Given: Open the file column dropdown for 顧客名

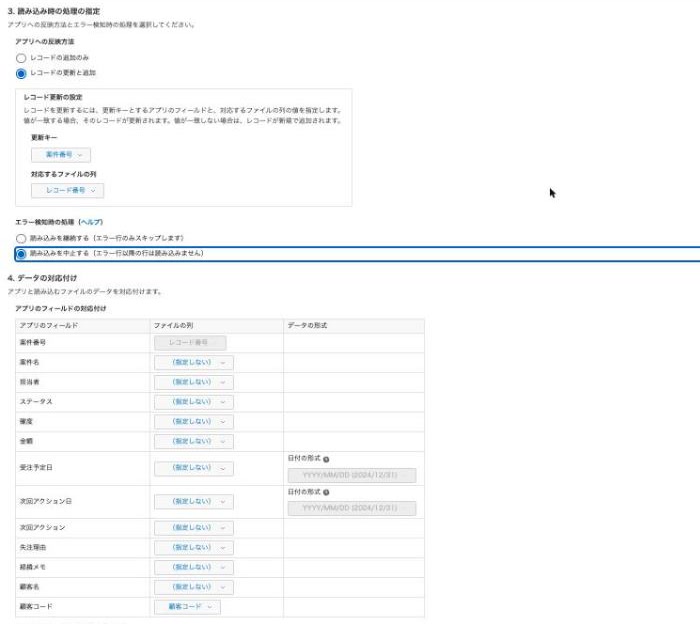Looking at the screenshot, I should pos(194,587).
